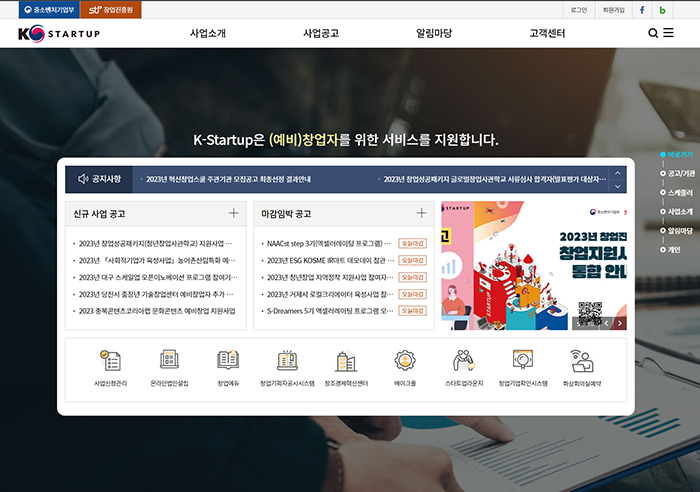Image resolution: width=700 pixels, height=492 pixels.
Task: Open the 창업에듀 book icon
Action: [x=228, y=360]
